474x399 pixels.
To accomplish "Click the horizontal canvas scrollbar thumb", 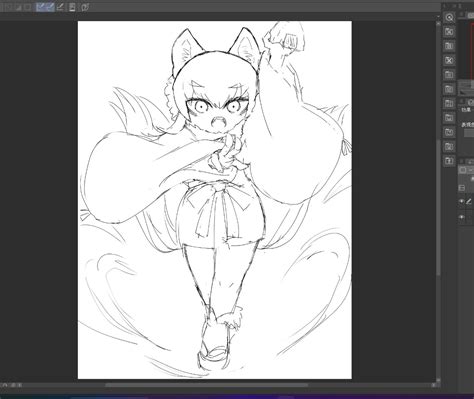I will coord(207,385).
